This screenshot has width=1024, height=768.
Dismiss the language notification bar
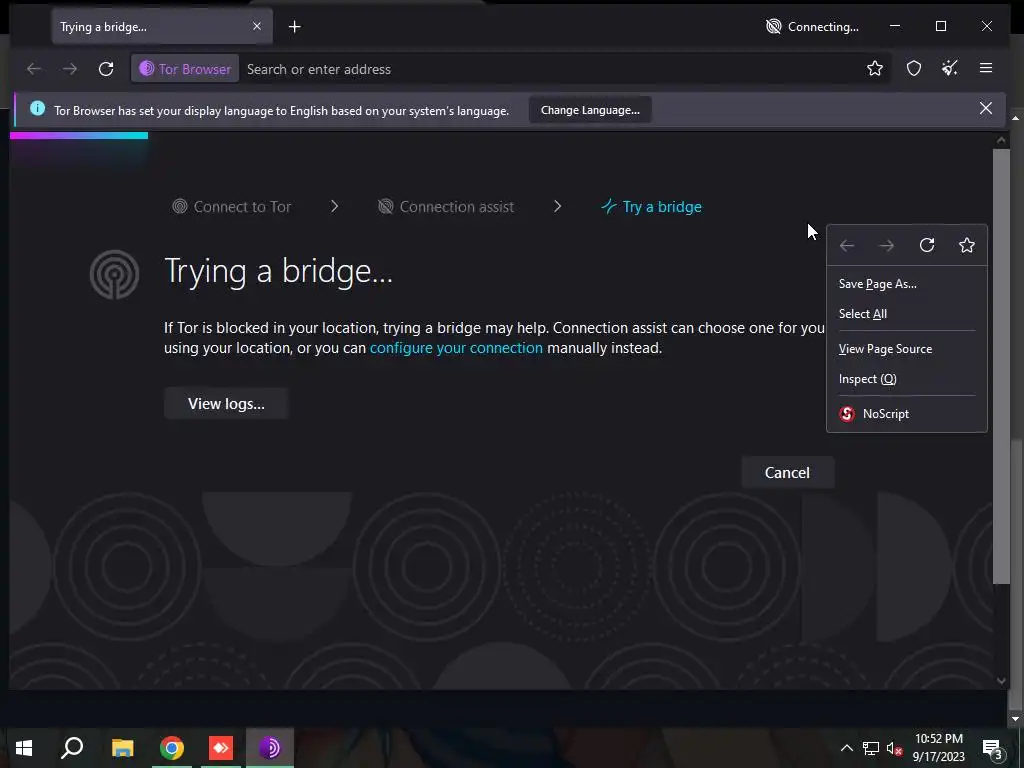(x=985, y=108)
